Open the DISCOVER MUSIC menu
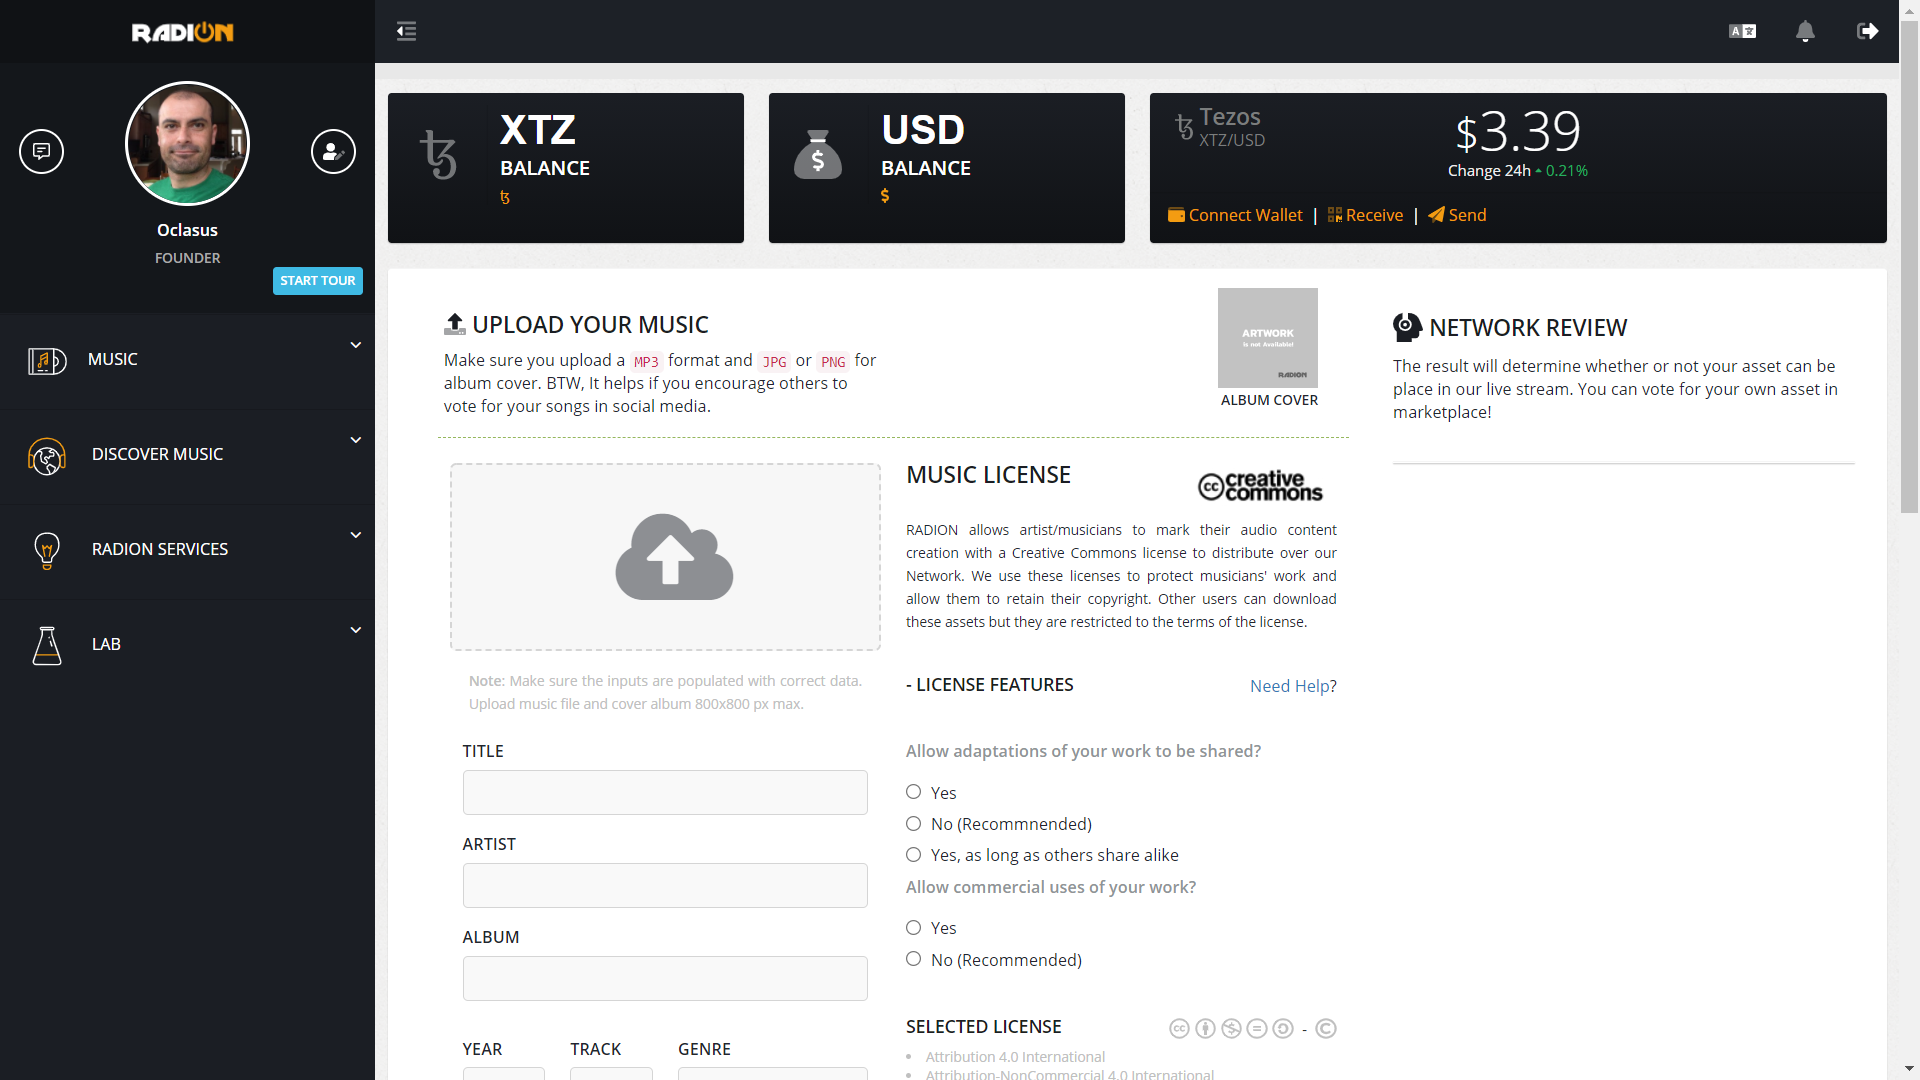 click(157, 454)
